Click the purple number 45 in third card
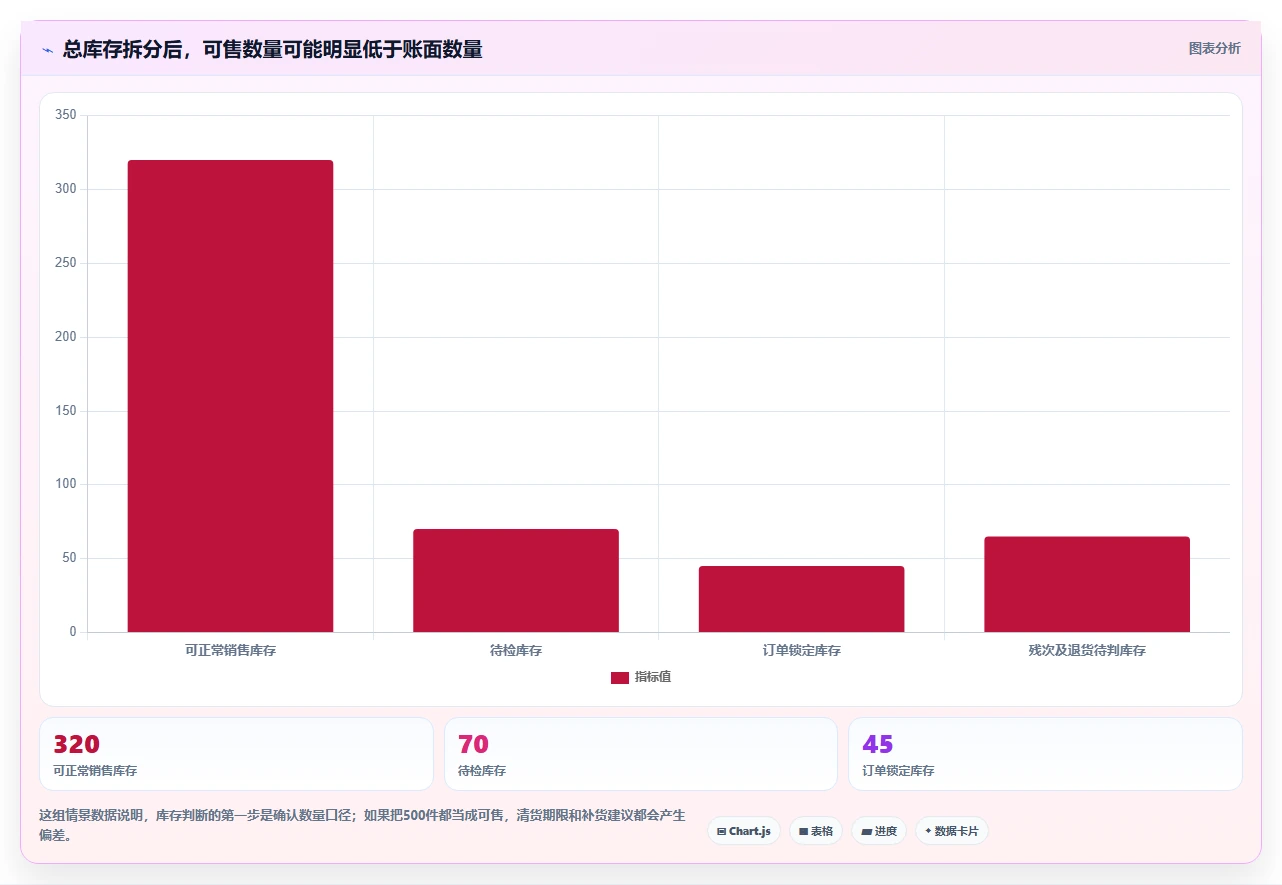 click(878, 744)
